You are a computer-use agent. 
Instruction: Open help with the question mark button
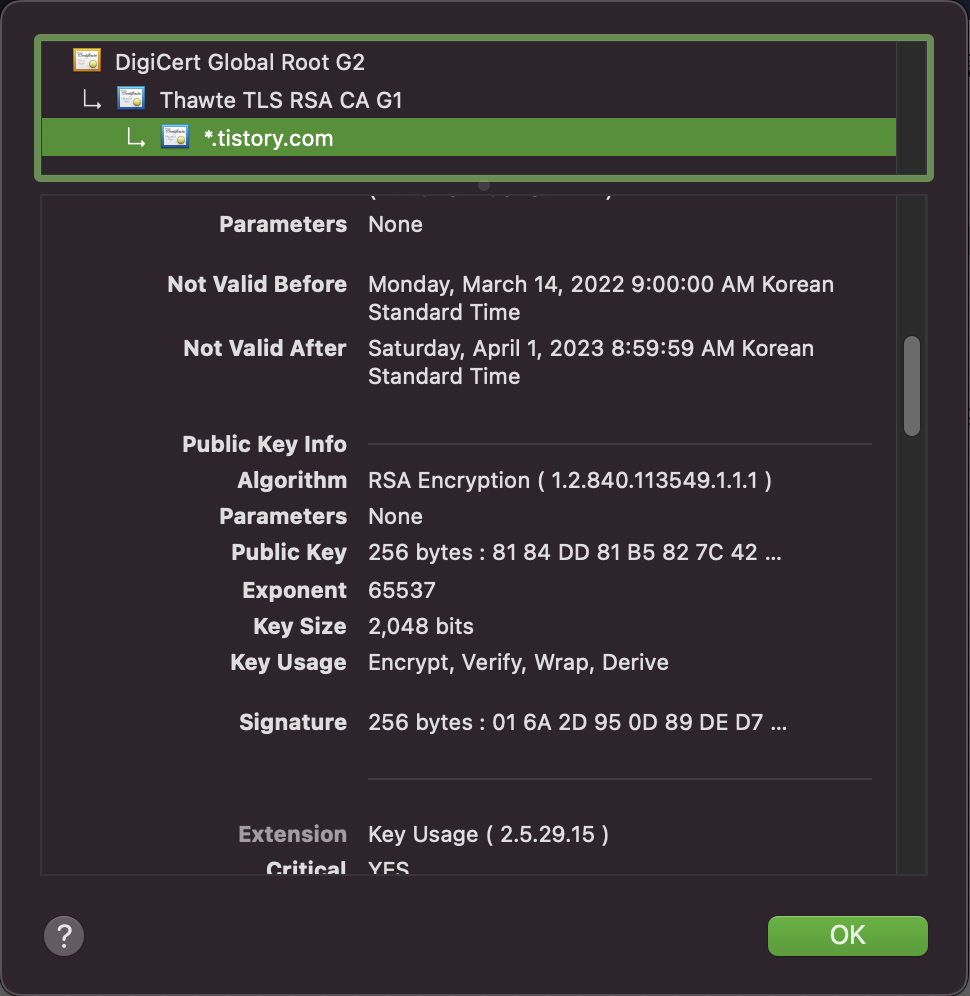click(64, 936)
